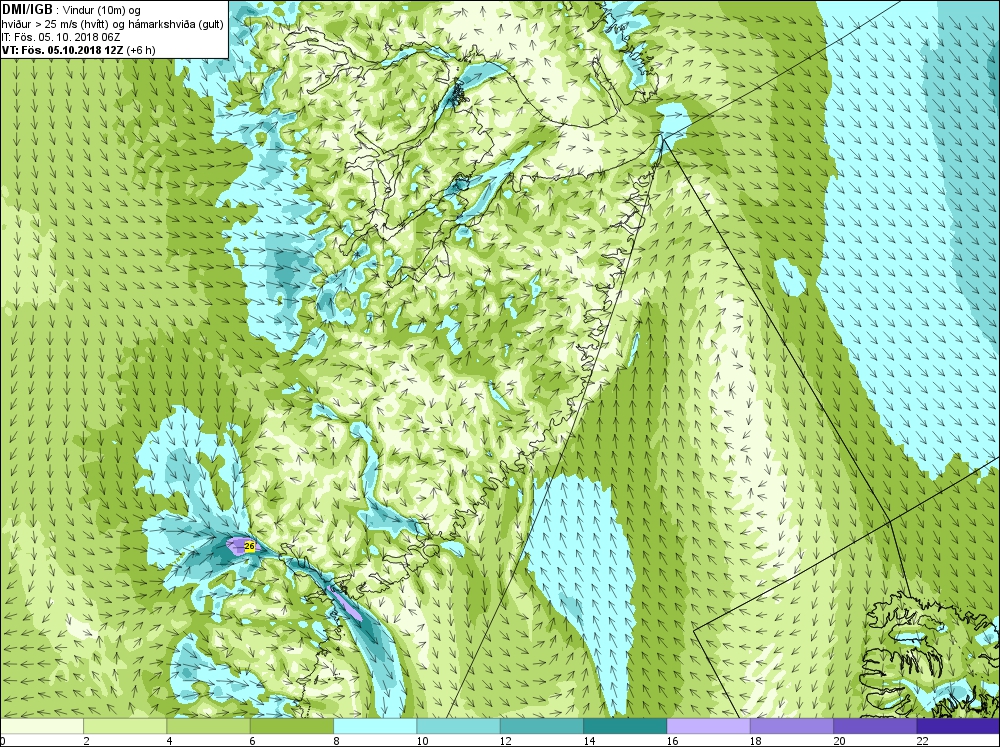Click the 'IT: Fös. 05. 10. 2018 06Z' line

61,37
